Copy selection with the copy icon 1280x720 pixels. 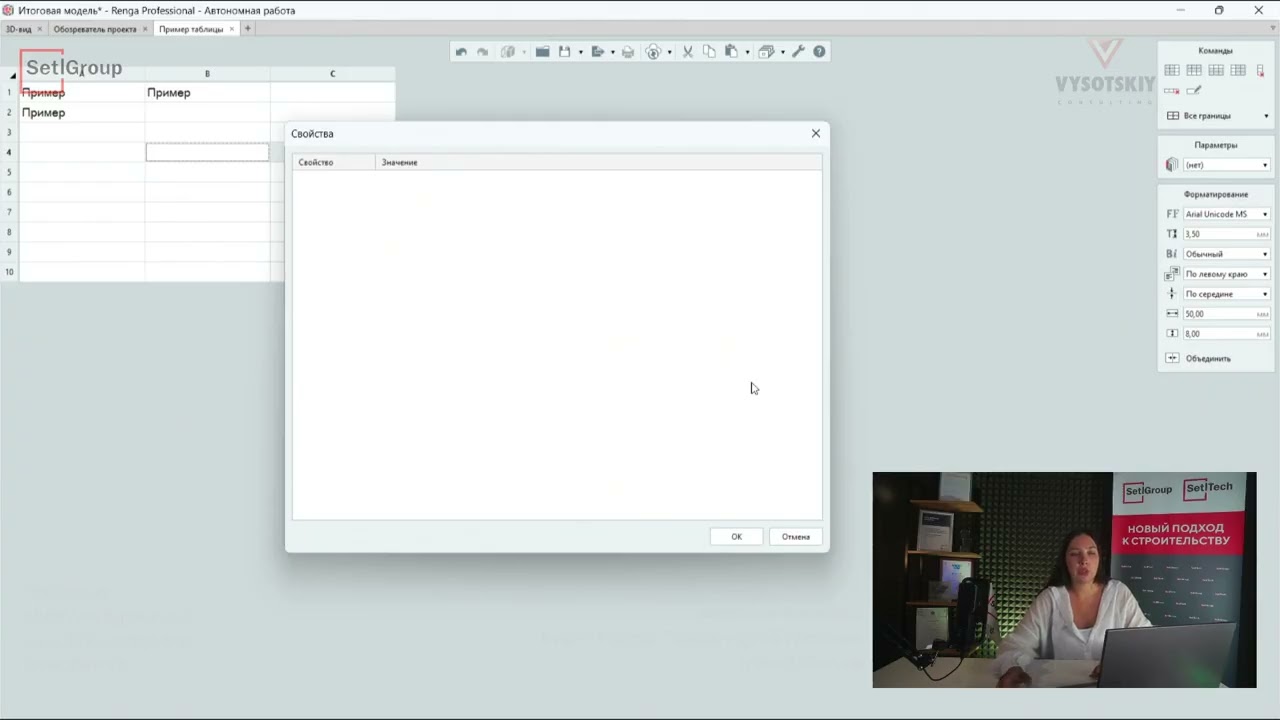709,52
